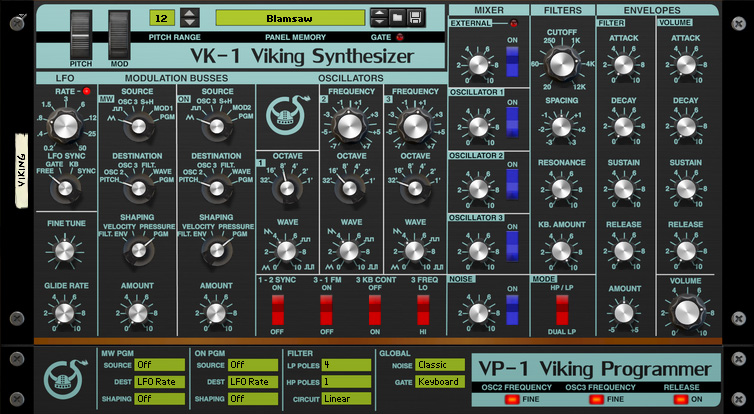Decrease pitch range with down arrow
Image resolution: width=754 pixels, height=414 pixels.
click(x=190, y=22)
